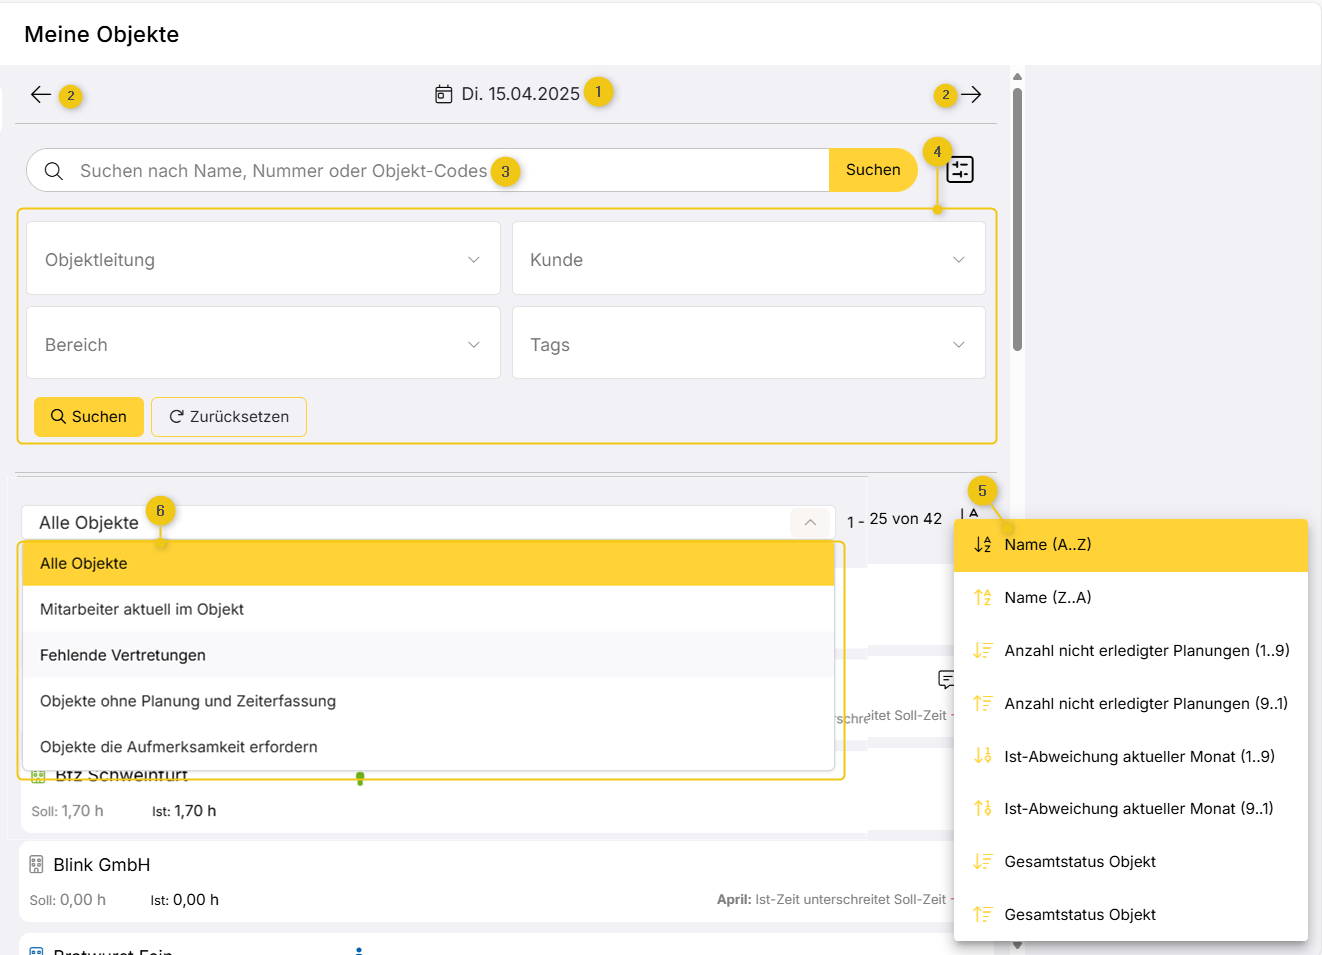1322x955 pixels.
Task: Toggle the filter settings icon
Action: pos(960,170)
